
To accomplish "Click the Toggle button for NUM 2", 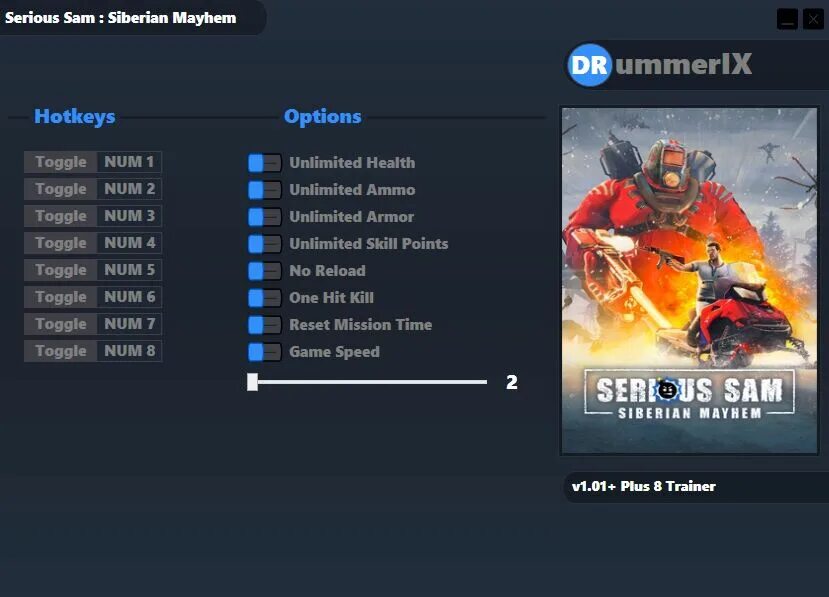I will click(x=60, y=189).
